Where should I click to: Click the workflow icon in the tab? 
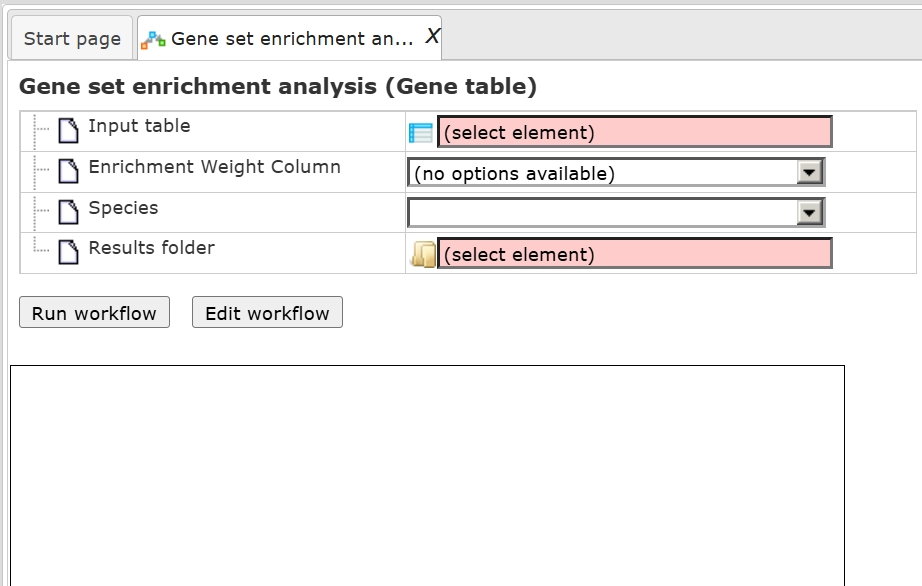[153, 40]
